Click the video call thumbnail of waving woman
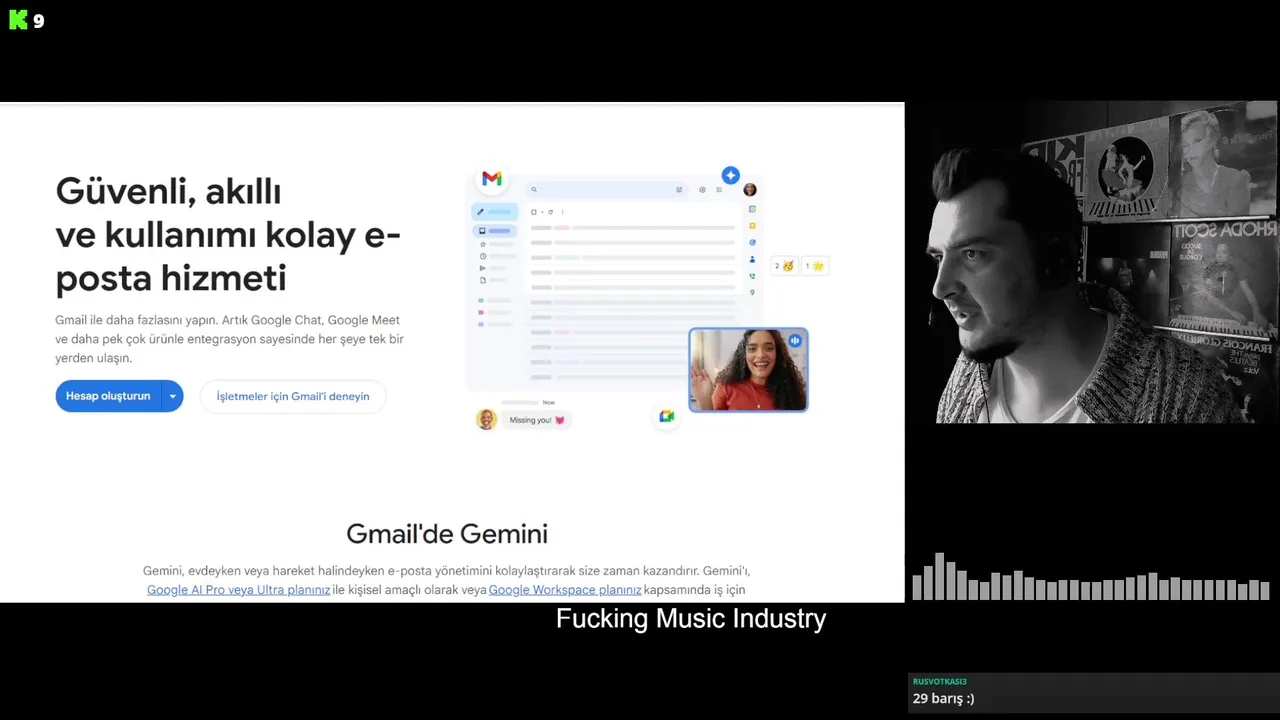This screenshot has width=1280, height=720. click(748, 370)
